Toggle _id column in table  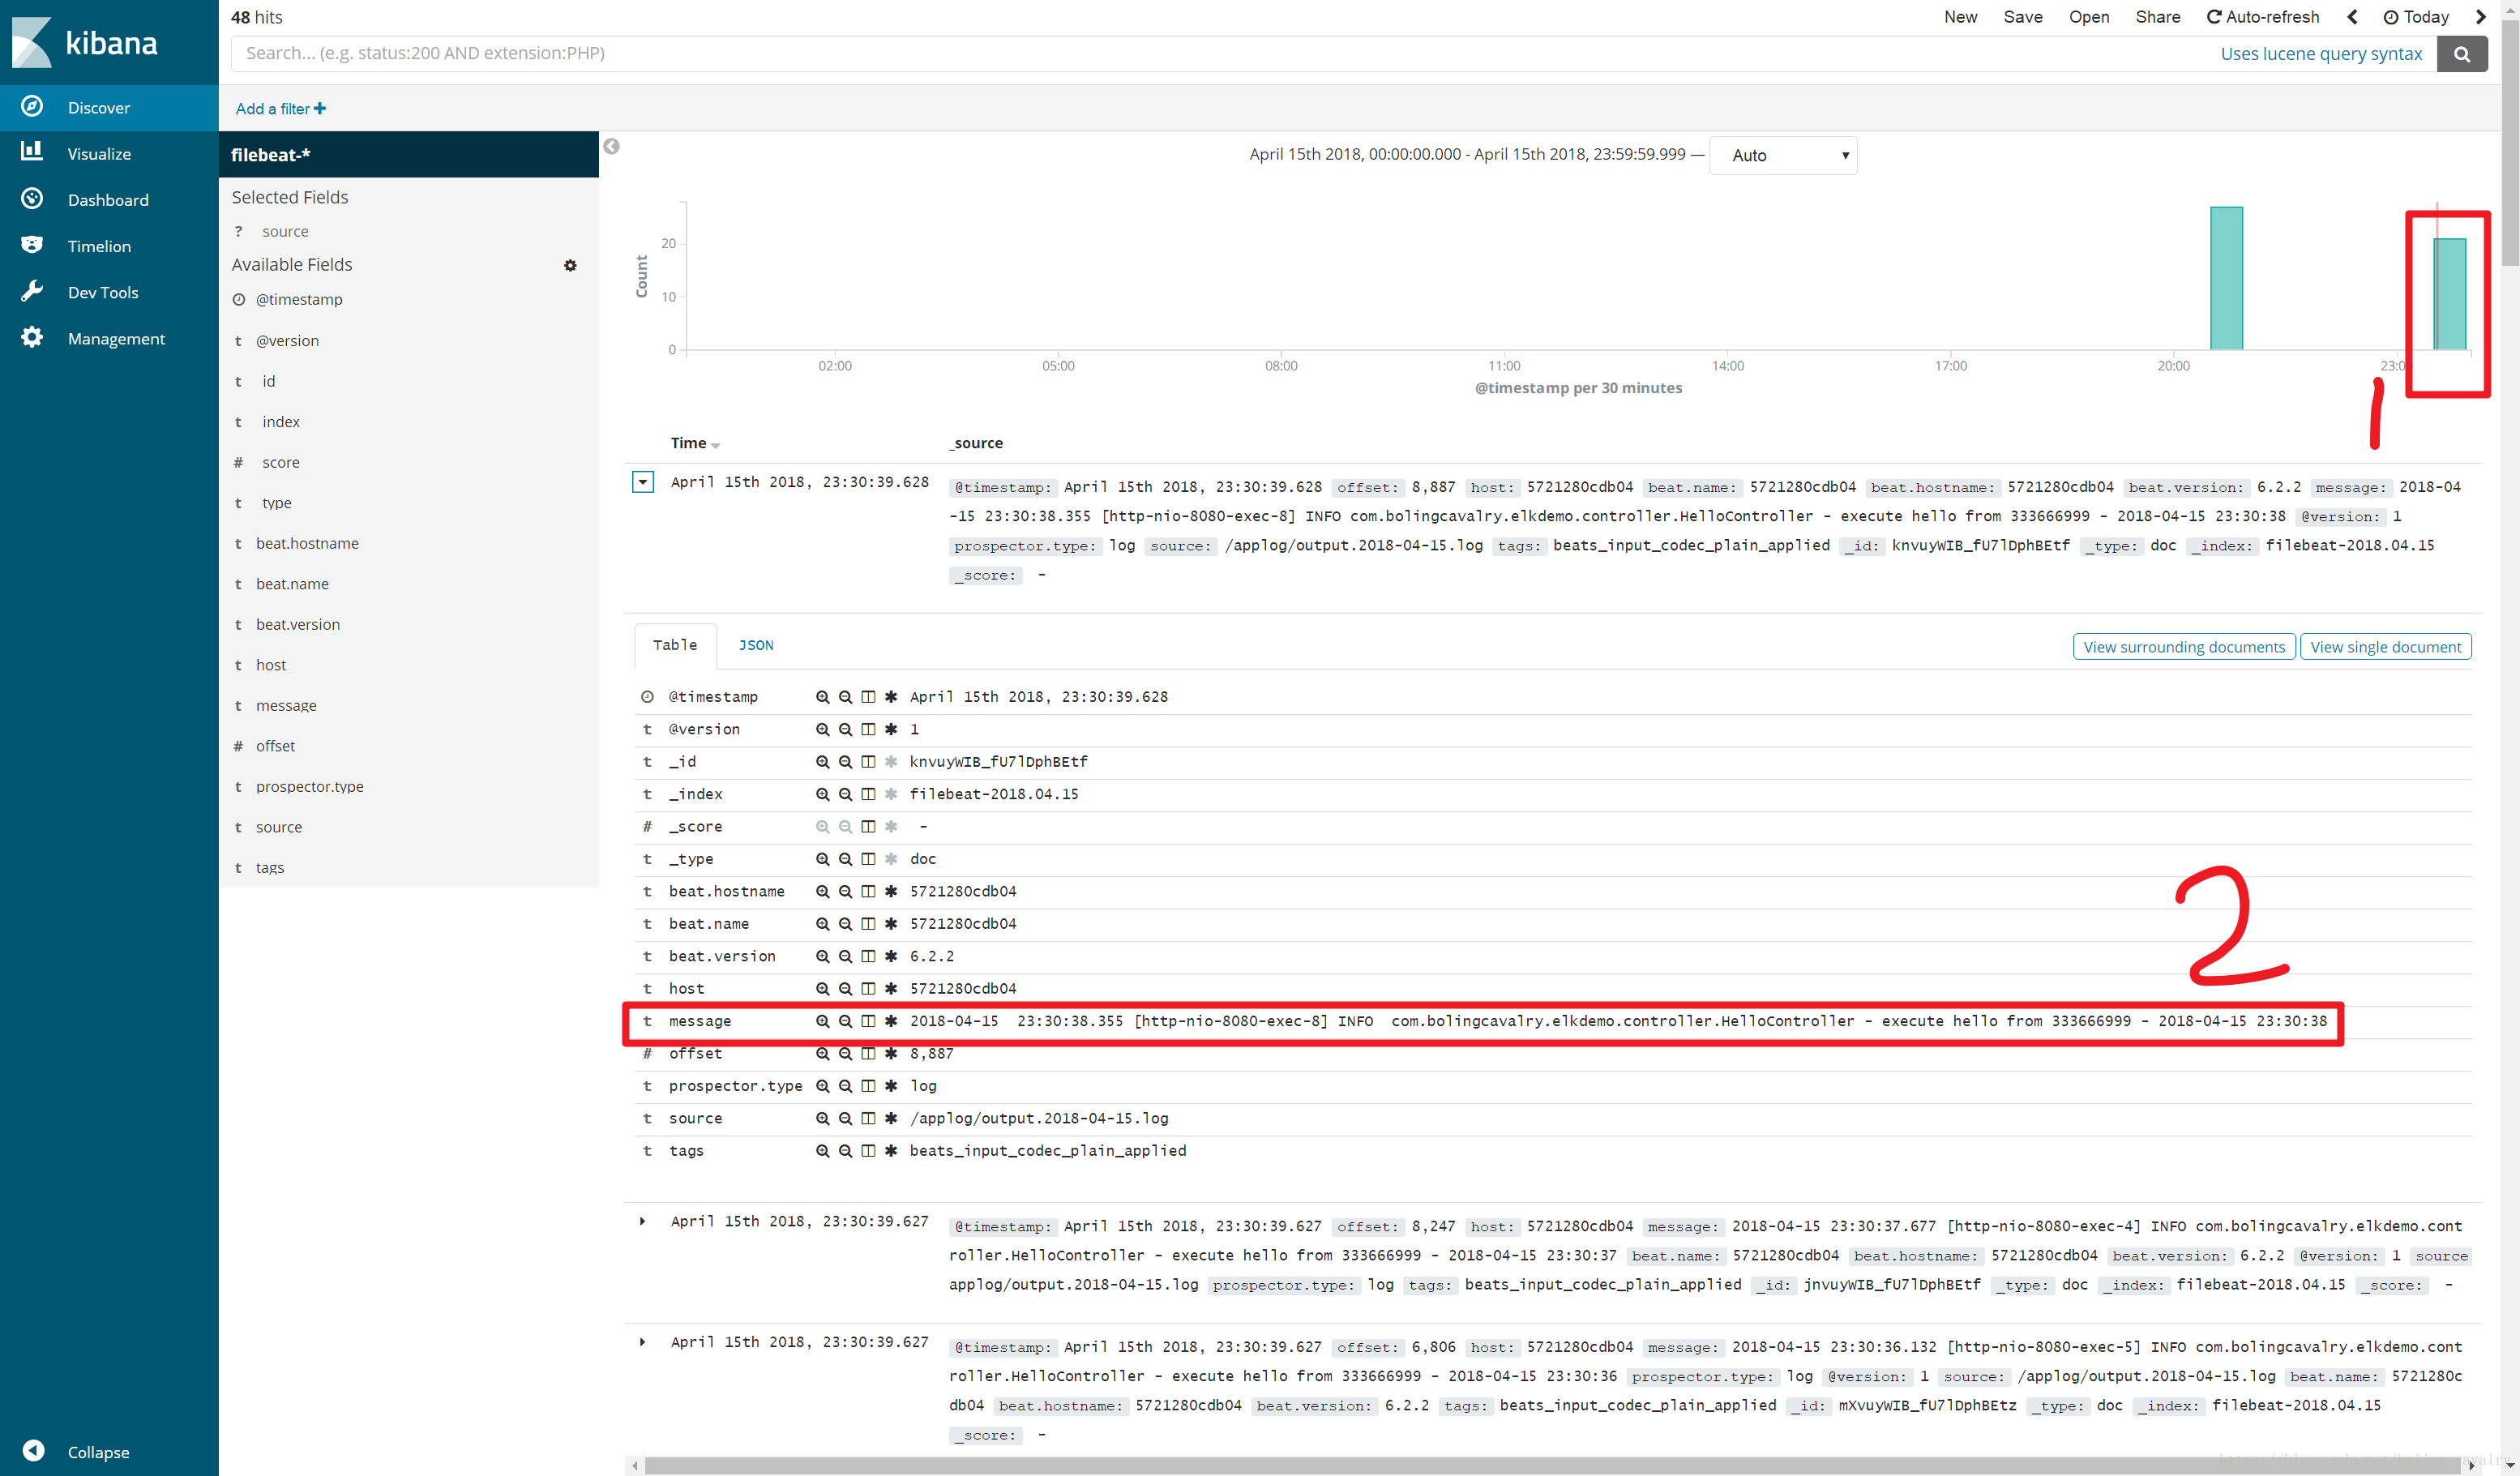pyautogui.click(x=868, y=762)
